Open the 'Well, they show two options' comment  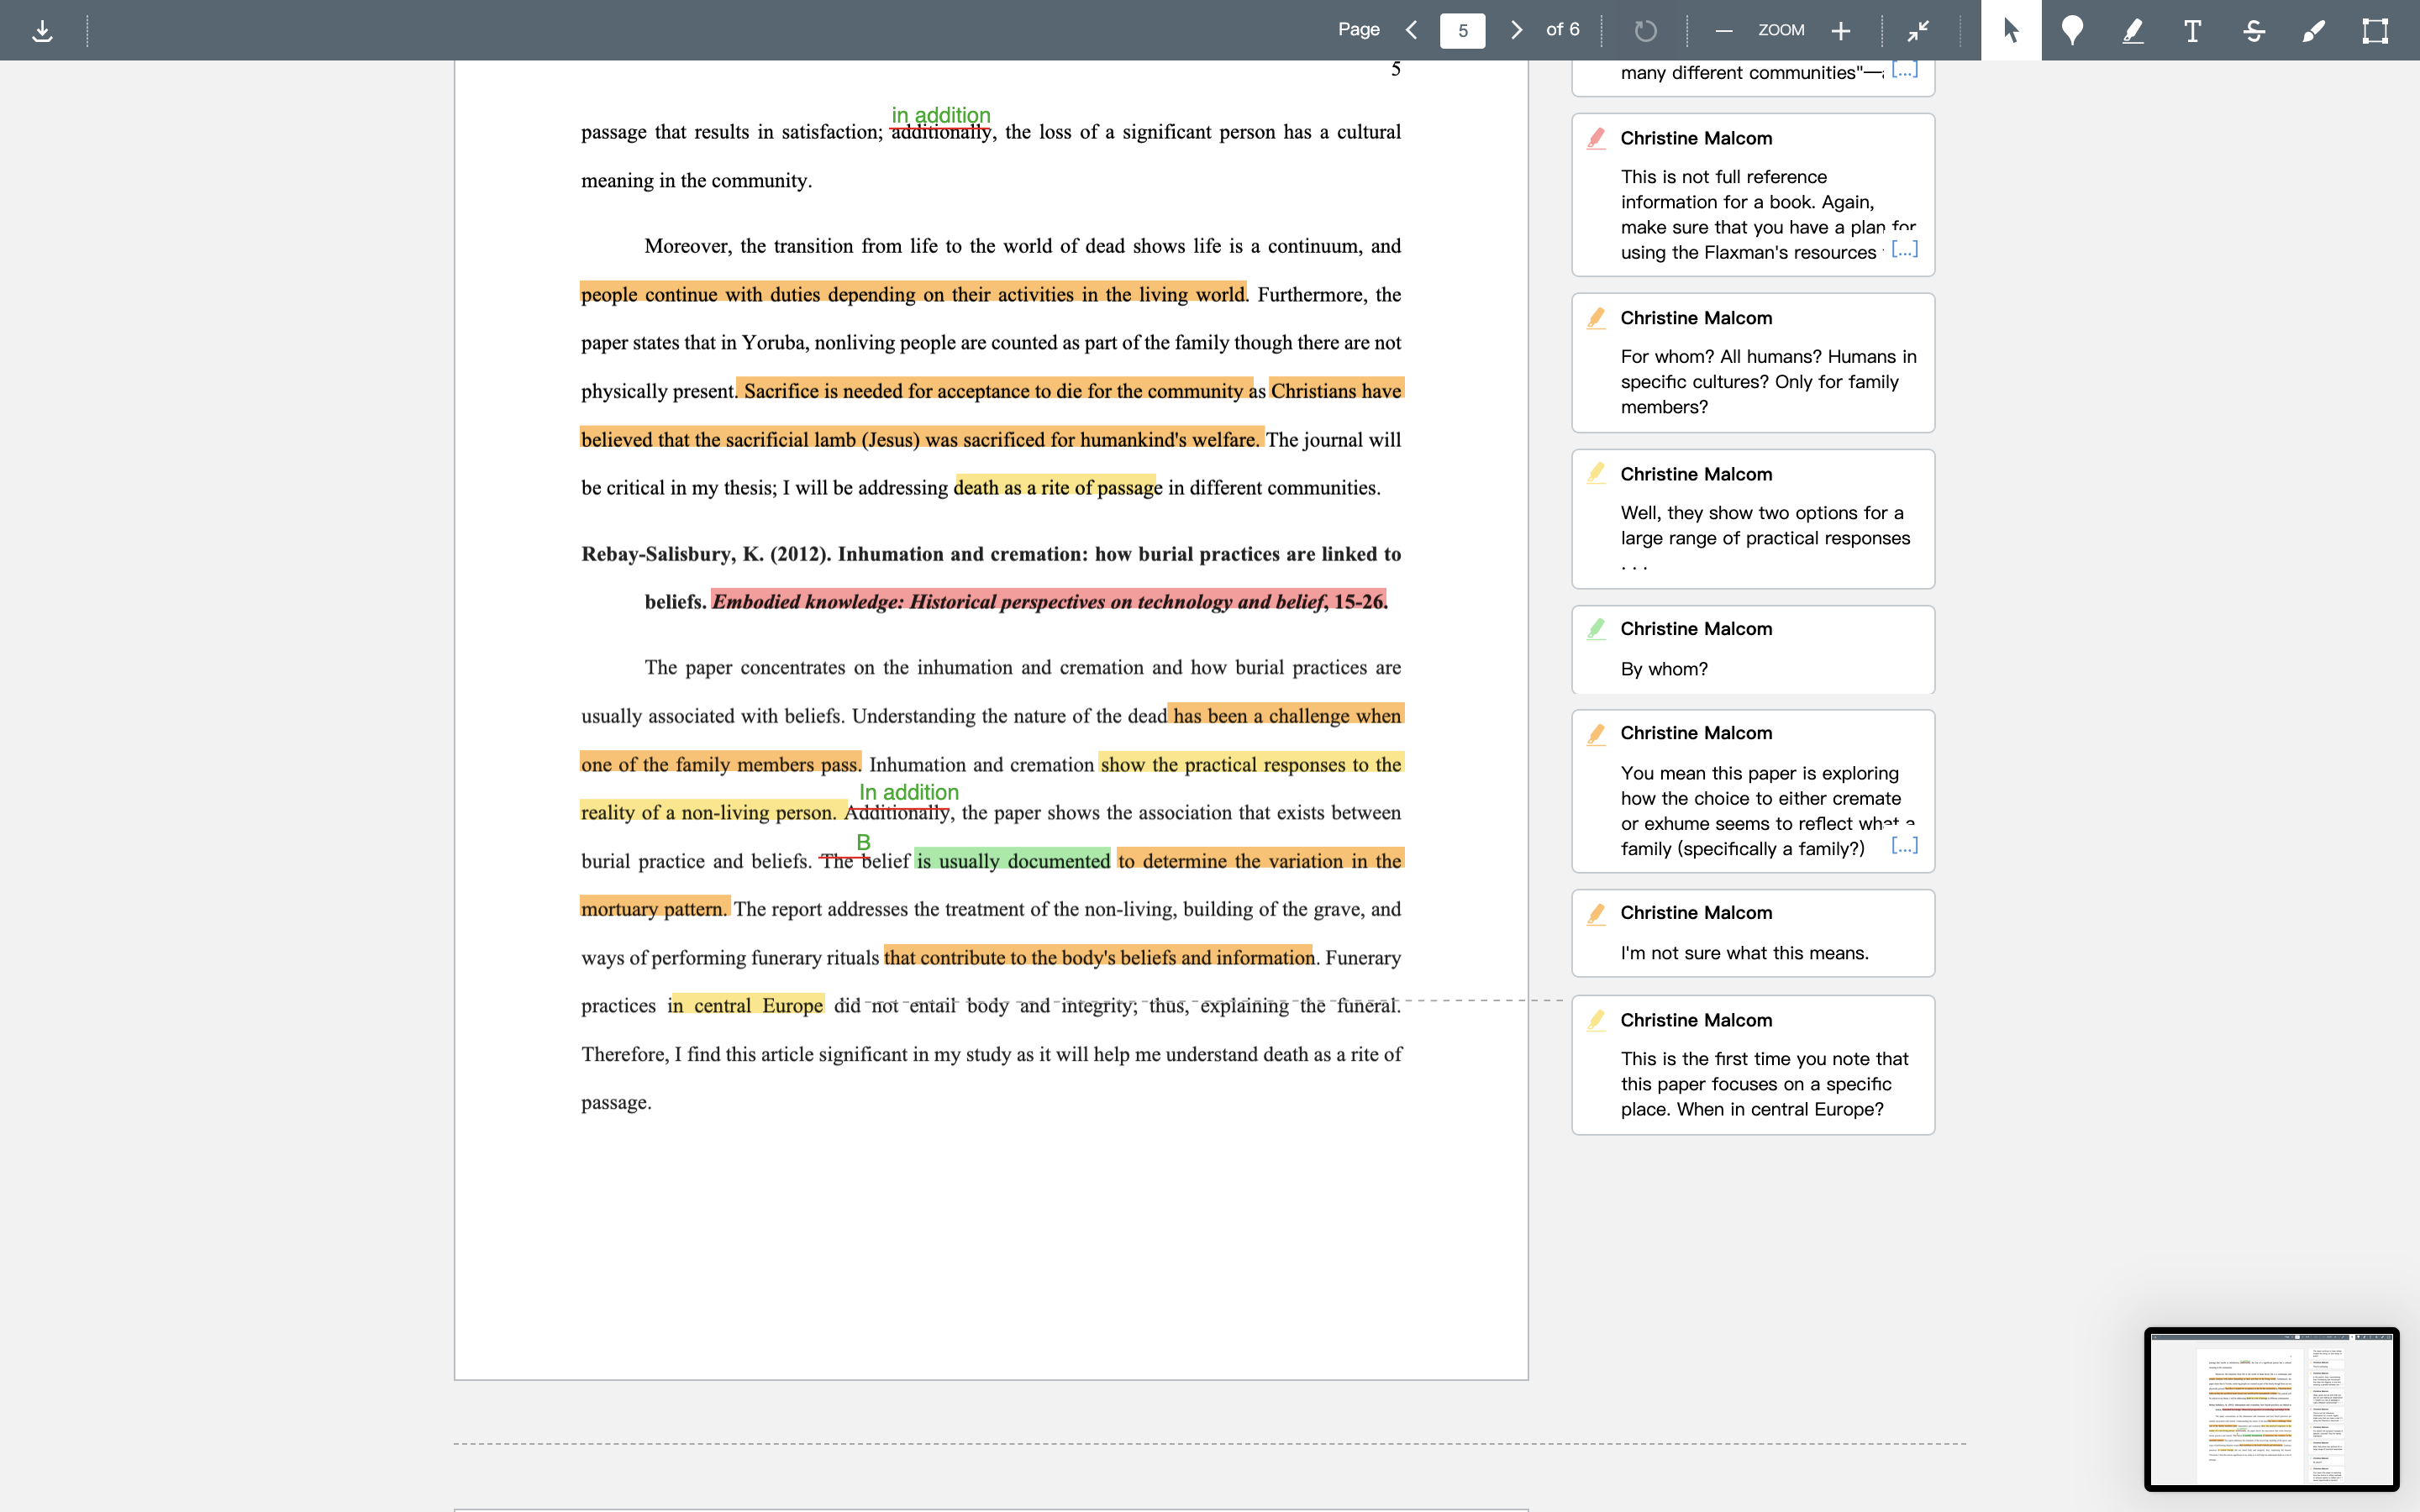(1753, 519)
